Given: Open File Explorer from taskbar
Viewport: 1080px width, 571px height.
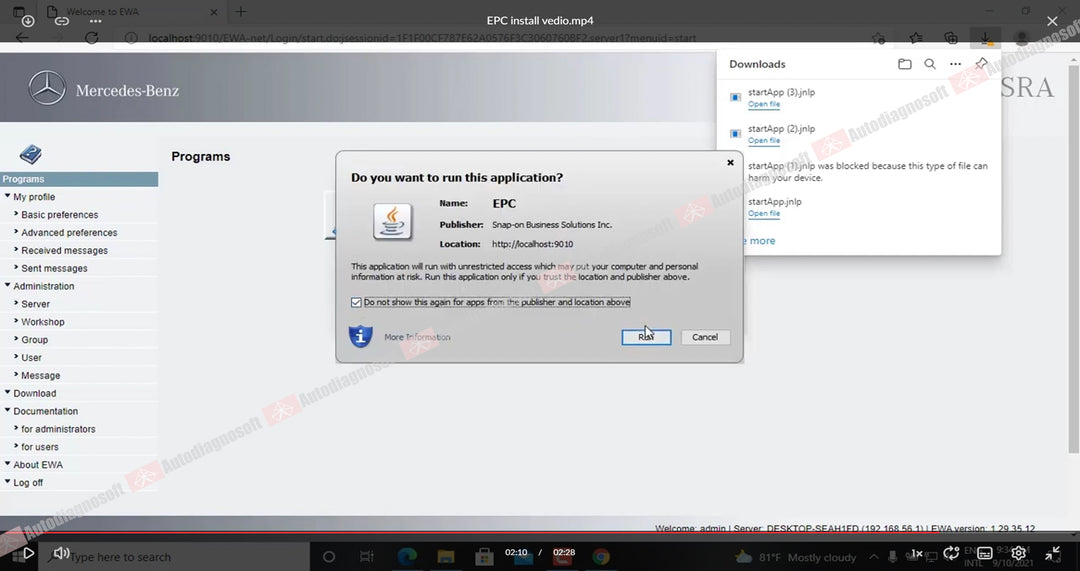Looking at the screenshot, I should point(446,557).
